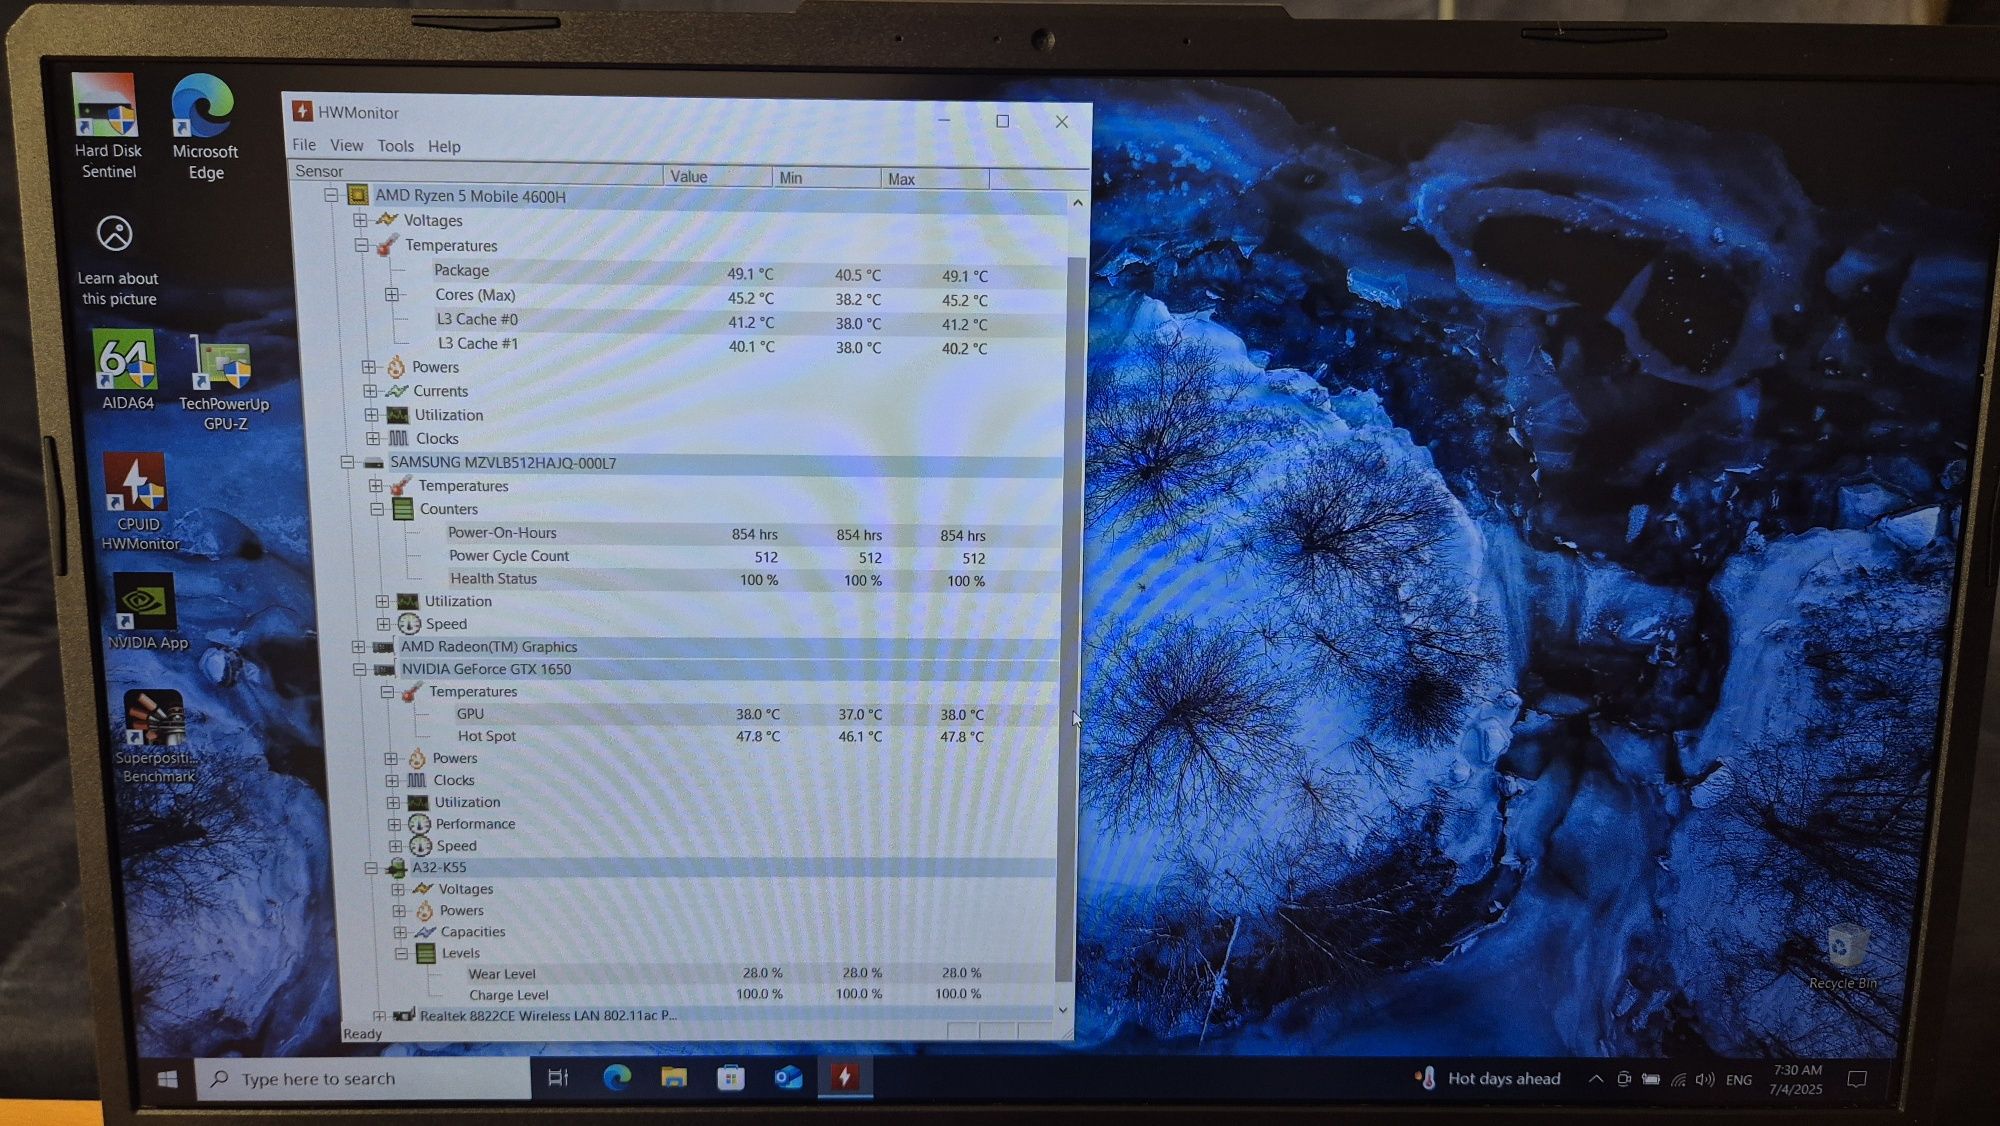The width and height of the screenshot is (2000, 1126).
Task: Click the Counters green list icon
Action: pos(403,509)
